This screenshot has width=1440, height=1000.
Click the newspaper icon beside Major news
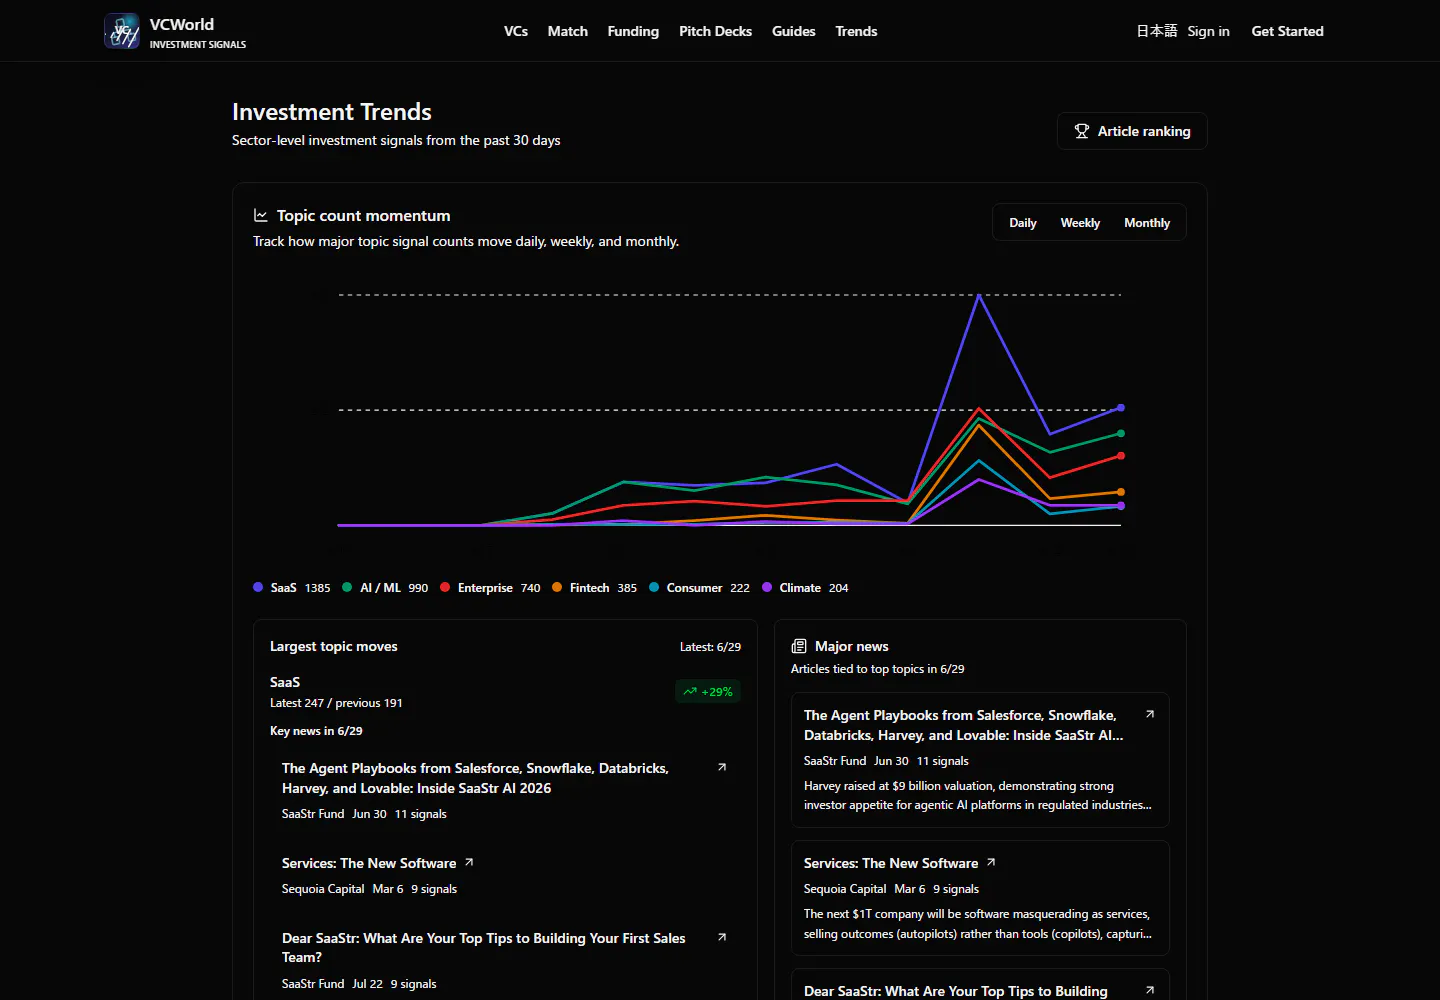coord(799,646)
